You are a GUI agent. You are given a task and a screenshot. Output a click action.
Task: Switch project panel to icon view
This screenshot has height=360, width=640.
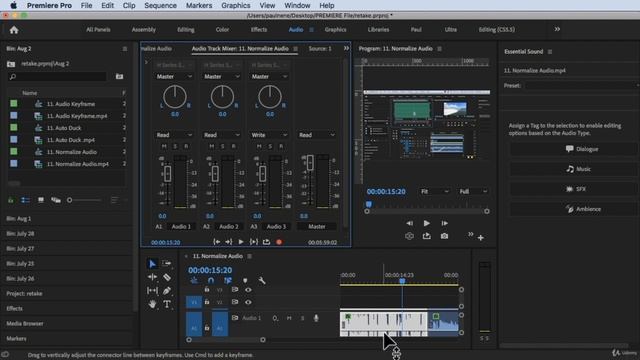point(41,200)
